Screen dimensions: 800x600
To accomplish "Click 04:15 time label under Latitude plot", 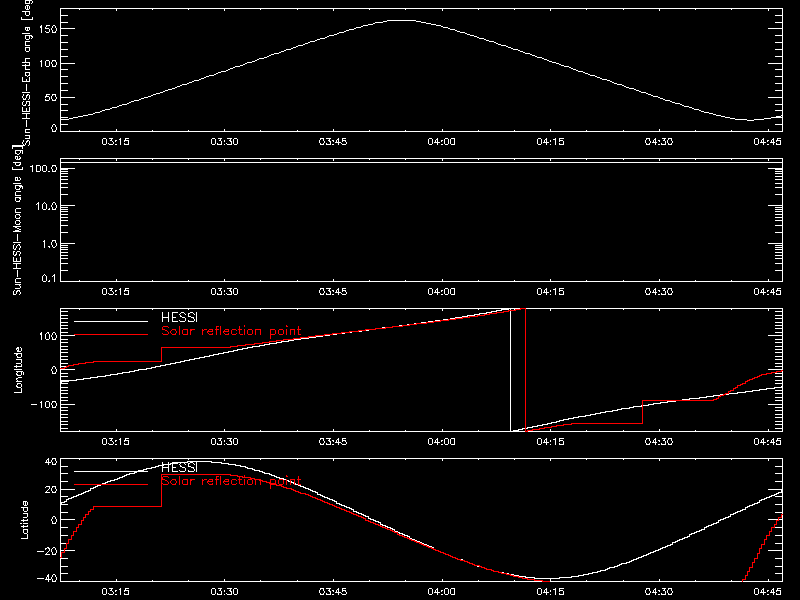I will (550, 592).
